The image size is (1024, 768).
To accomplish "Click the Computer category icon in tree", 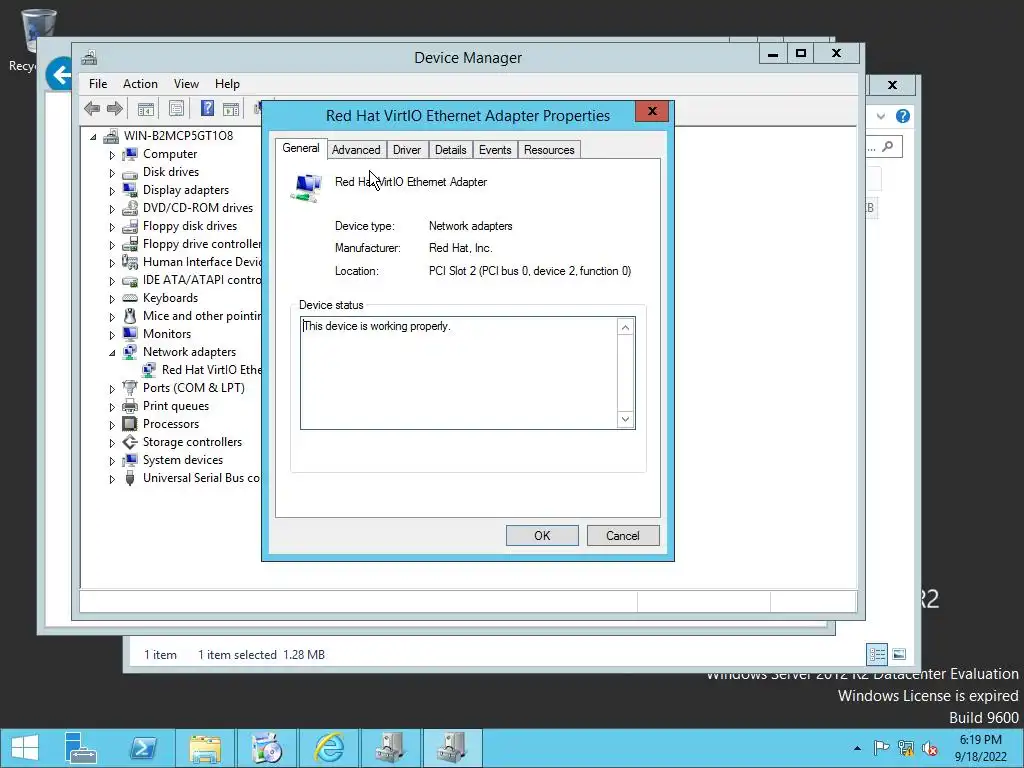I will (130, 154).
